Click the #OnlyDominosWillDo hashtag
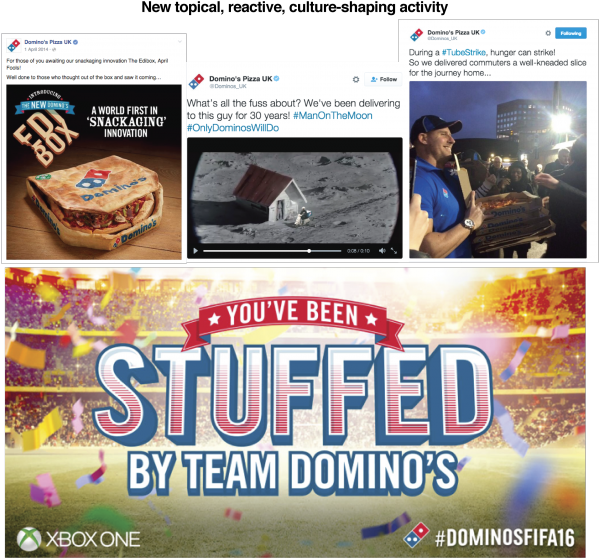 233,128
